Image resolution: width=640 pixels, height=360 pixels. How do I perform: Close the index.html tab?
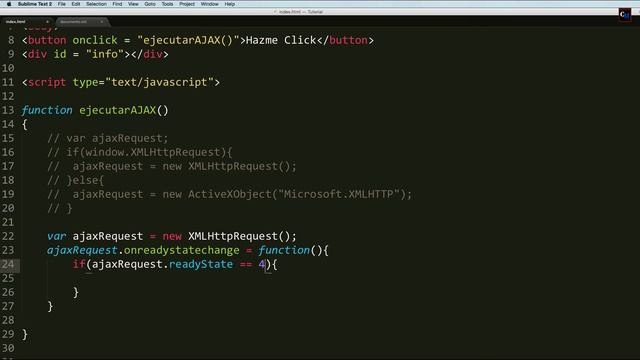click(x=47, y=22)
